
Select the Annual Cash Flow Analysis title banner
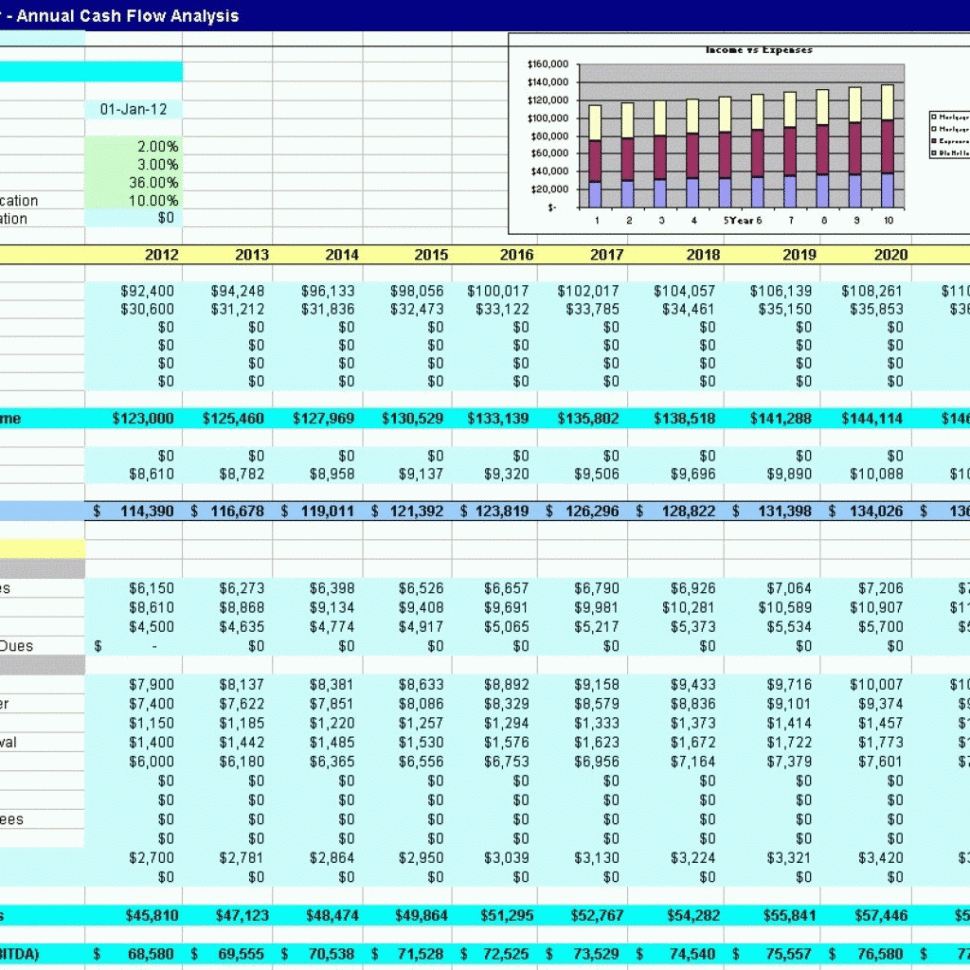[x=120, y=15]
